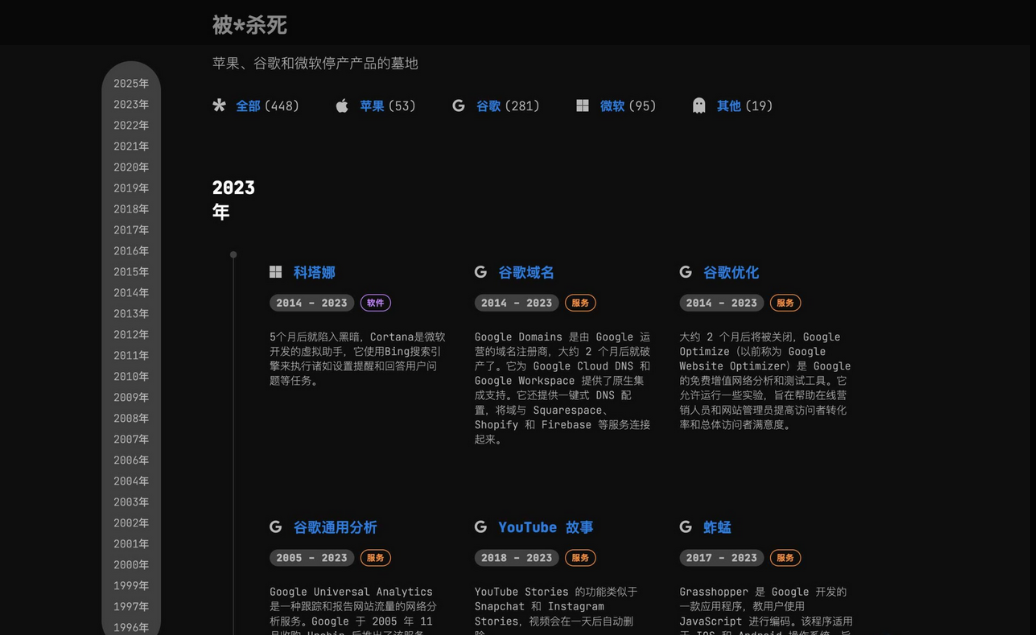This screenshot has width=1036, height=635.
Task: Click the Microsoft logo filter icon
Action: coord(582,106)
